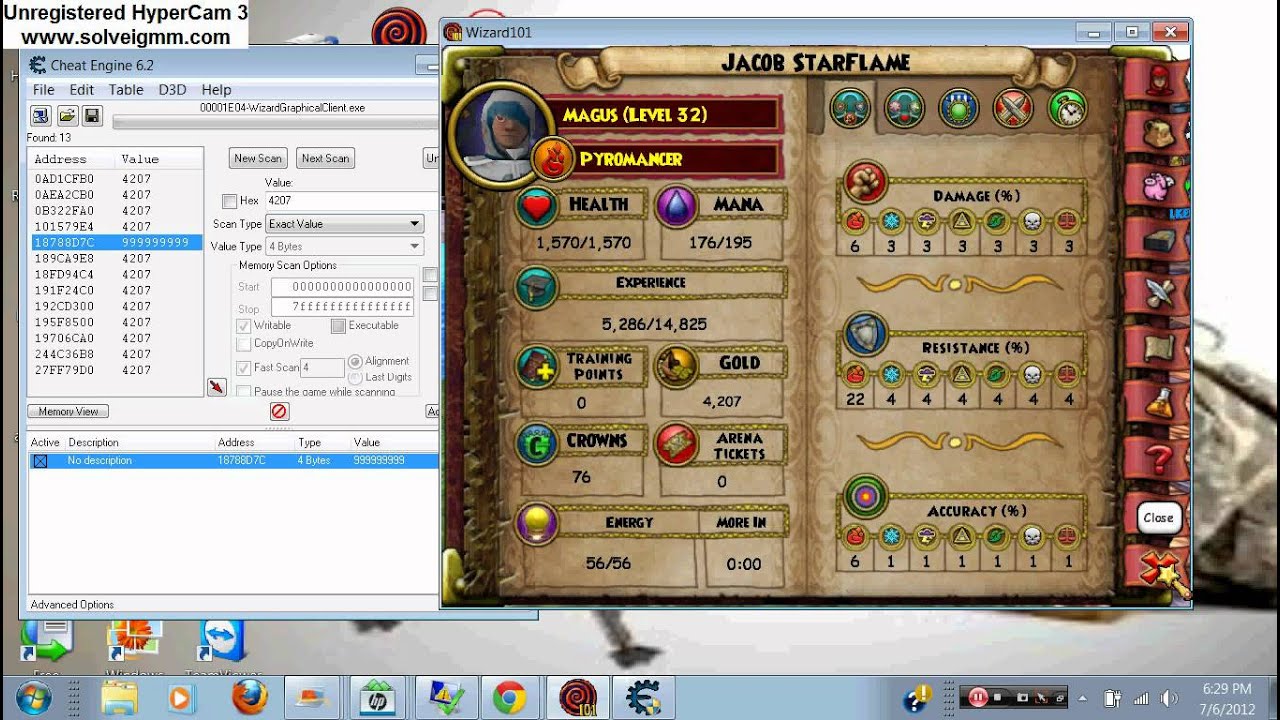Toggle the Writable checkbox
1280x720 pixels.
244,326
